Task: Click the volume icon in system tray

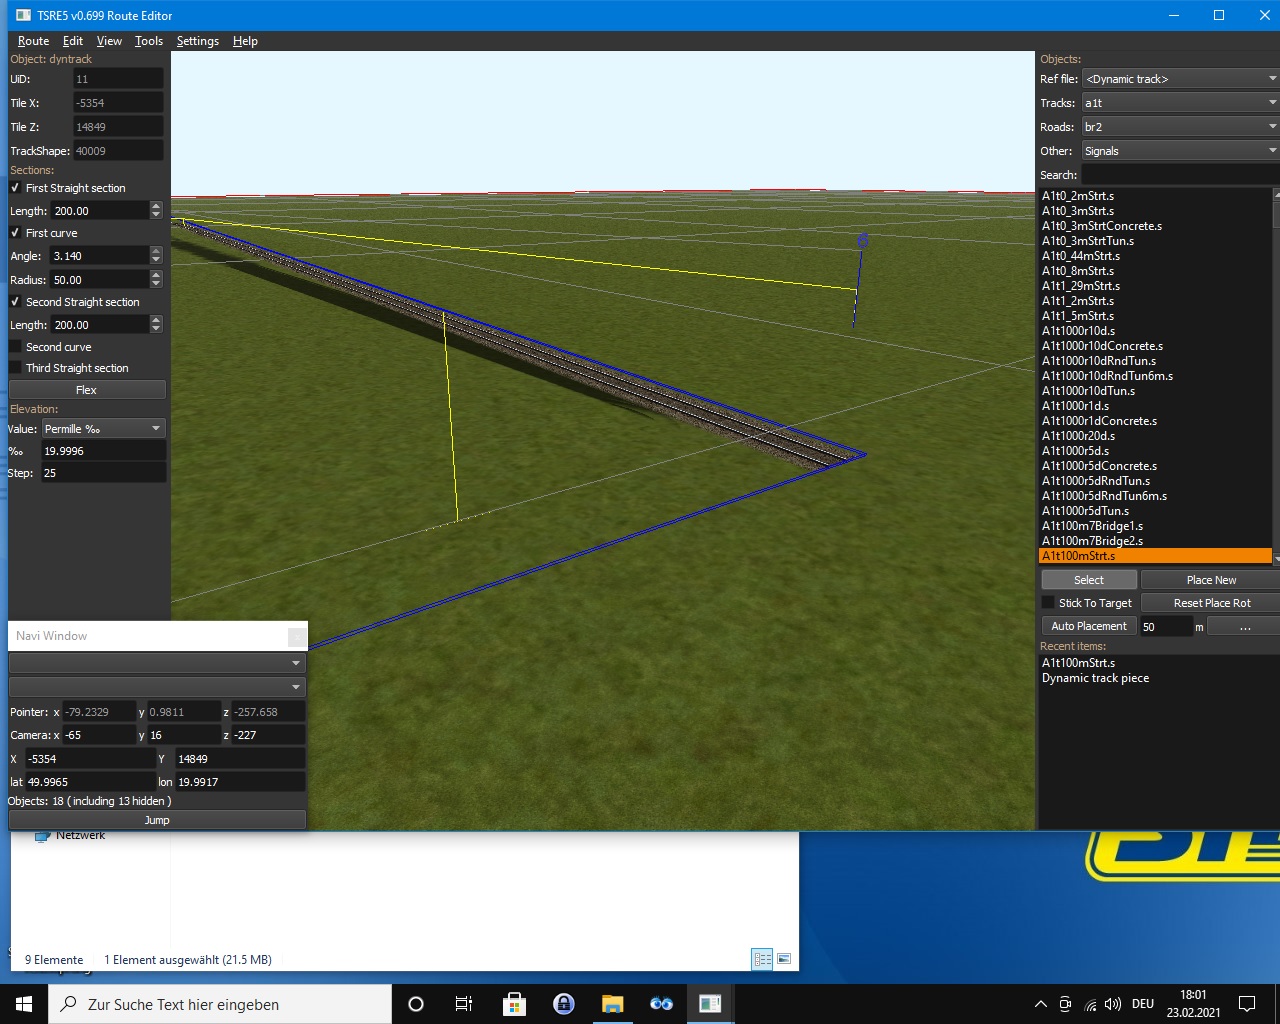Action: (x=1113, y=1004)
